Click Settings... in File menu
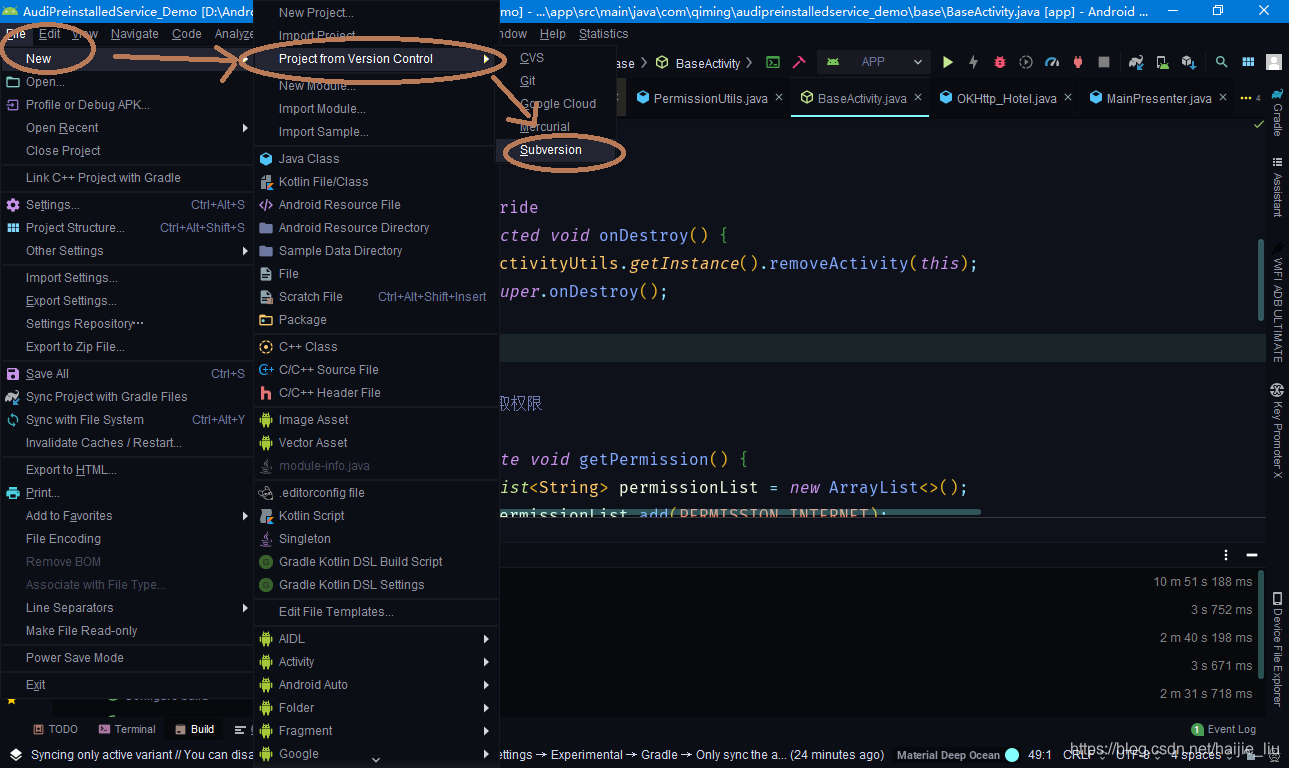1289x768 pixels. (x=125, y=205)
